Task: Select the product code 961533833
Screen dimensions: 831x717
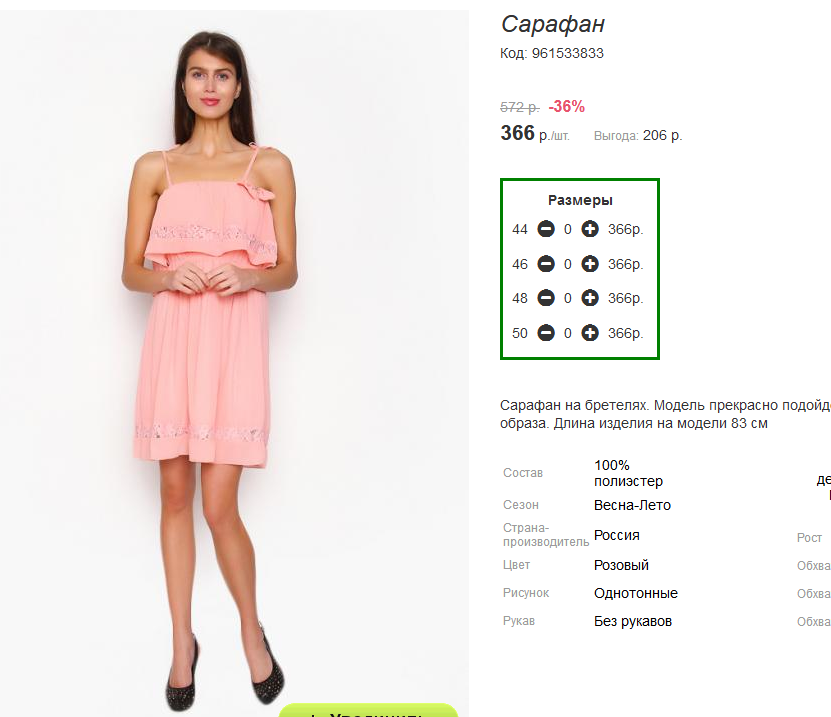Action: [568, 54]
